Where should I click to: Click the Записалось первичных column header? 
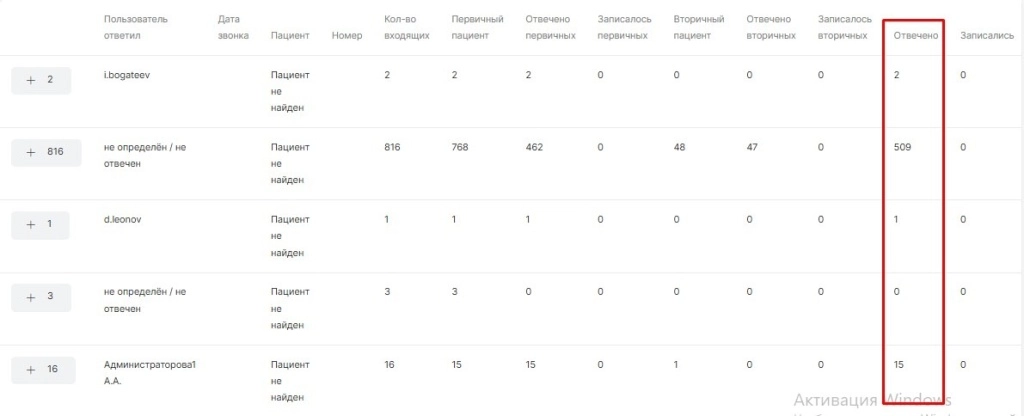[621, 27]
